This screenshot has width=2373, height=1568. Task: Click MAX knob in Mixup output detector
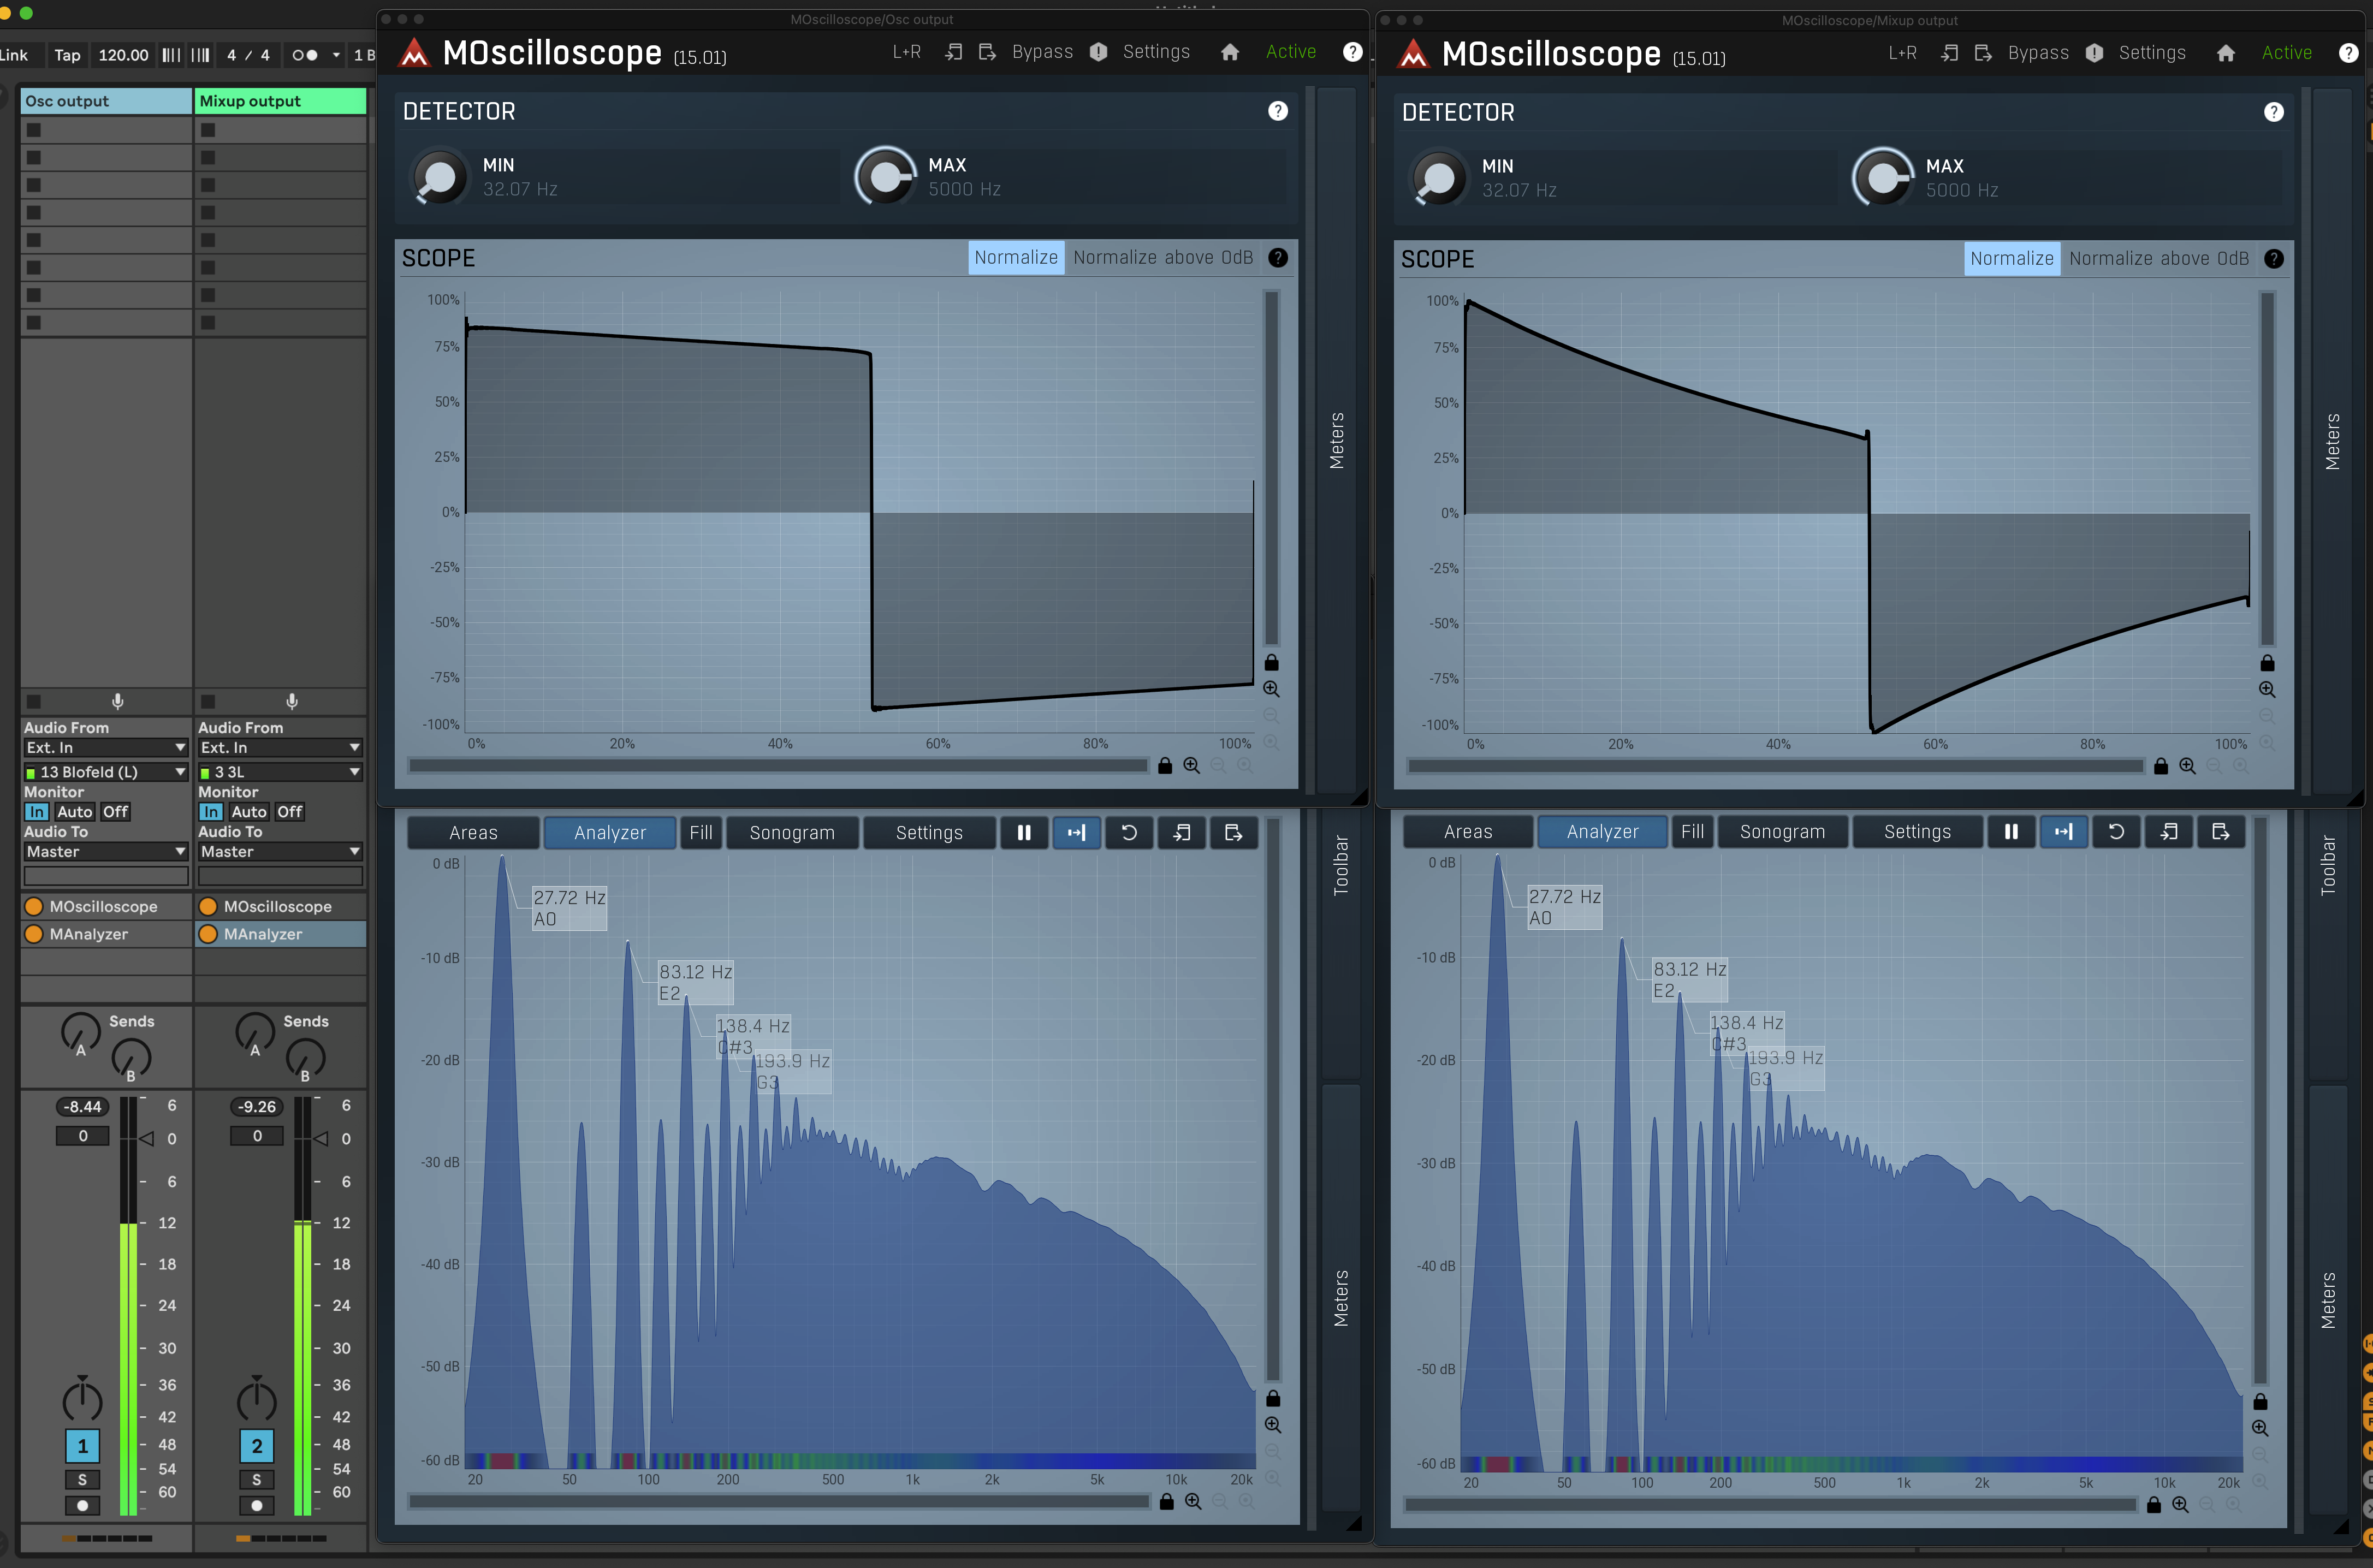pyautogui.click(x=1883, y=178)
